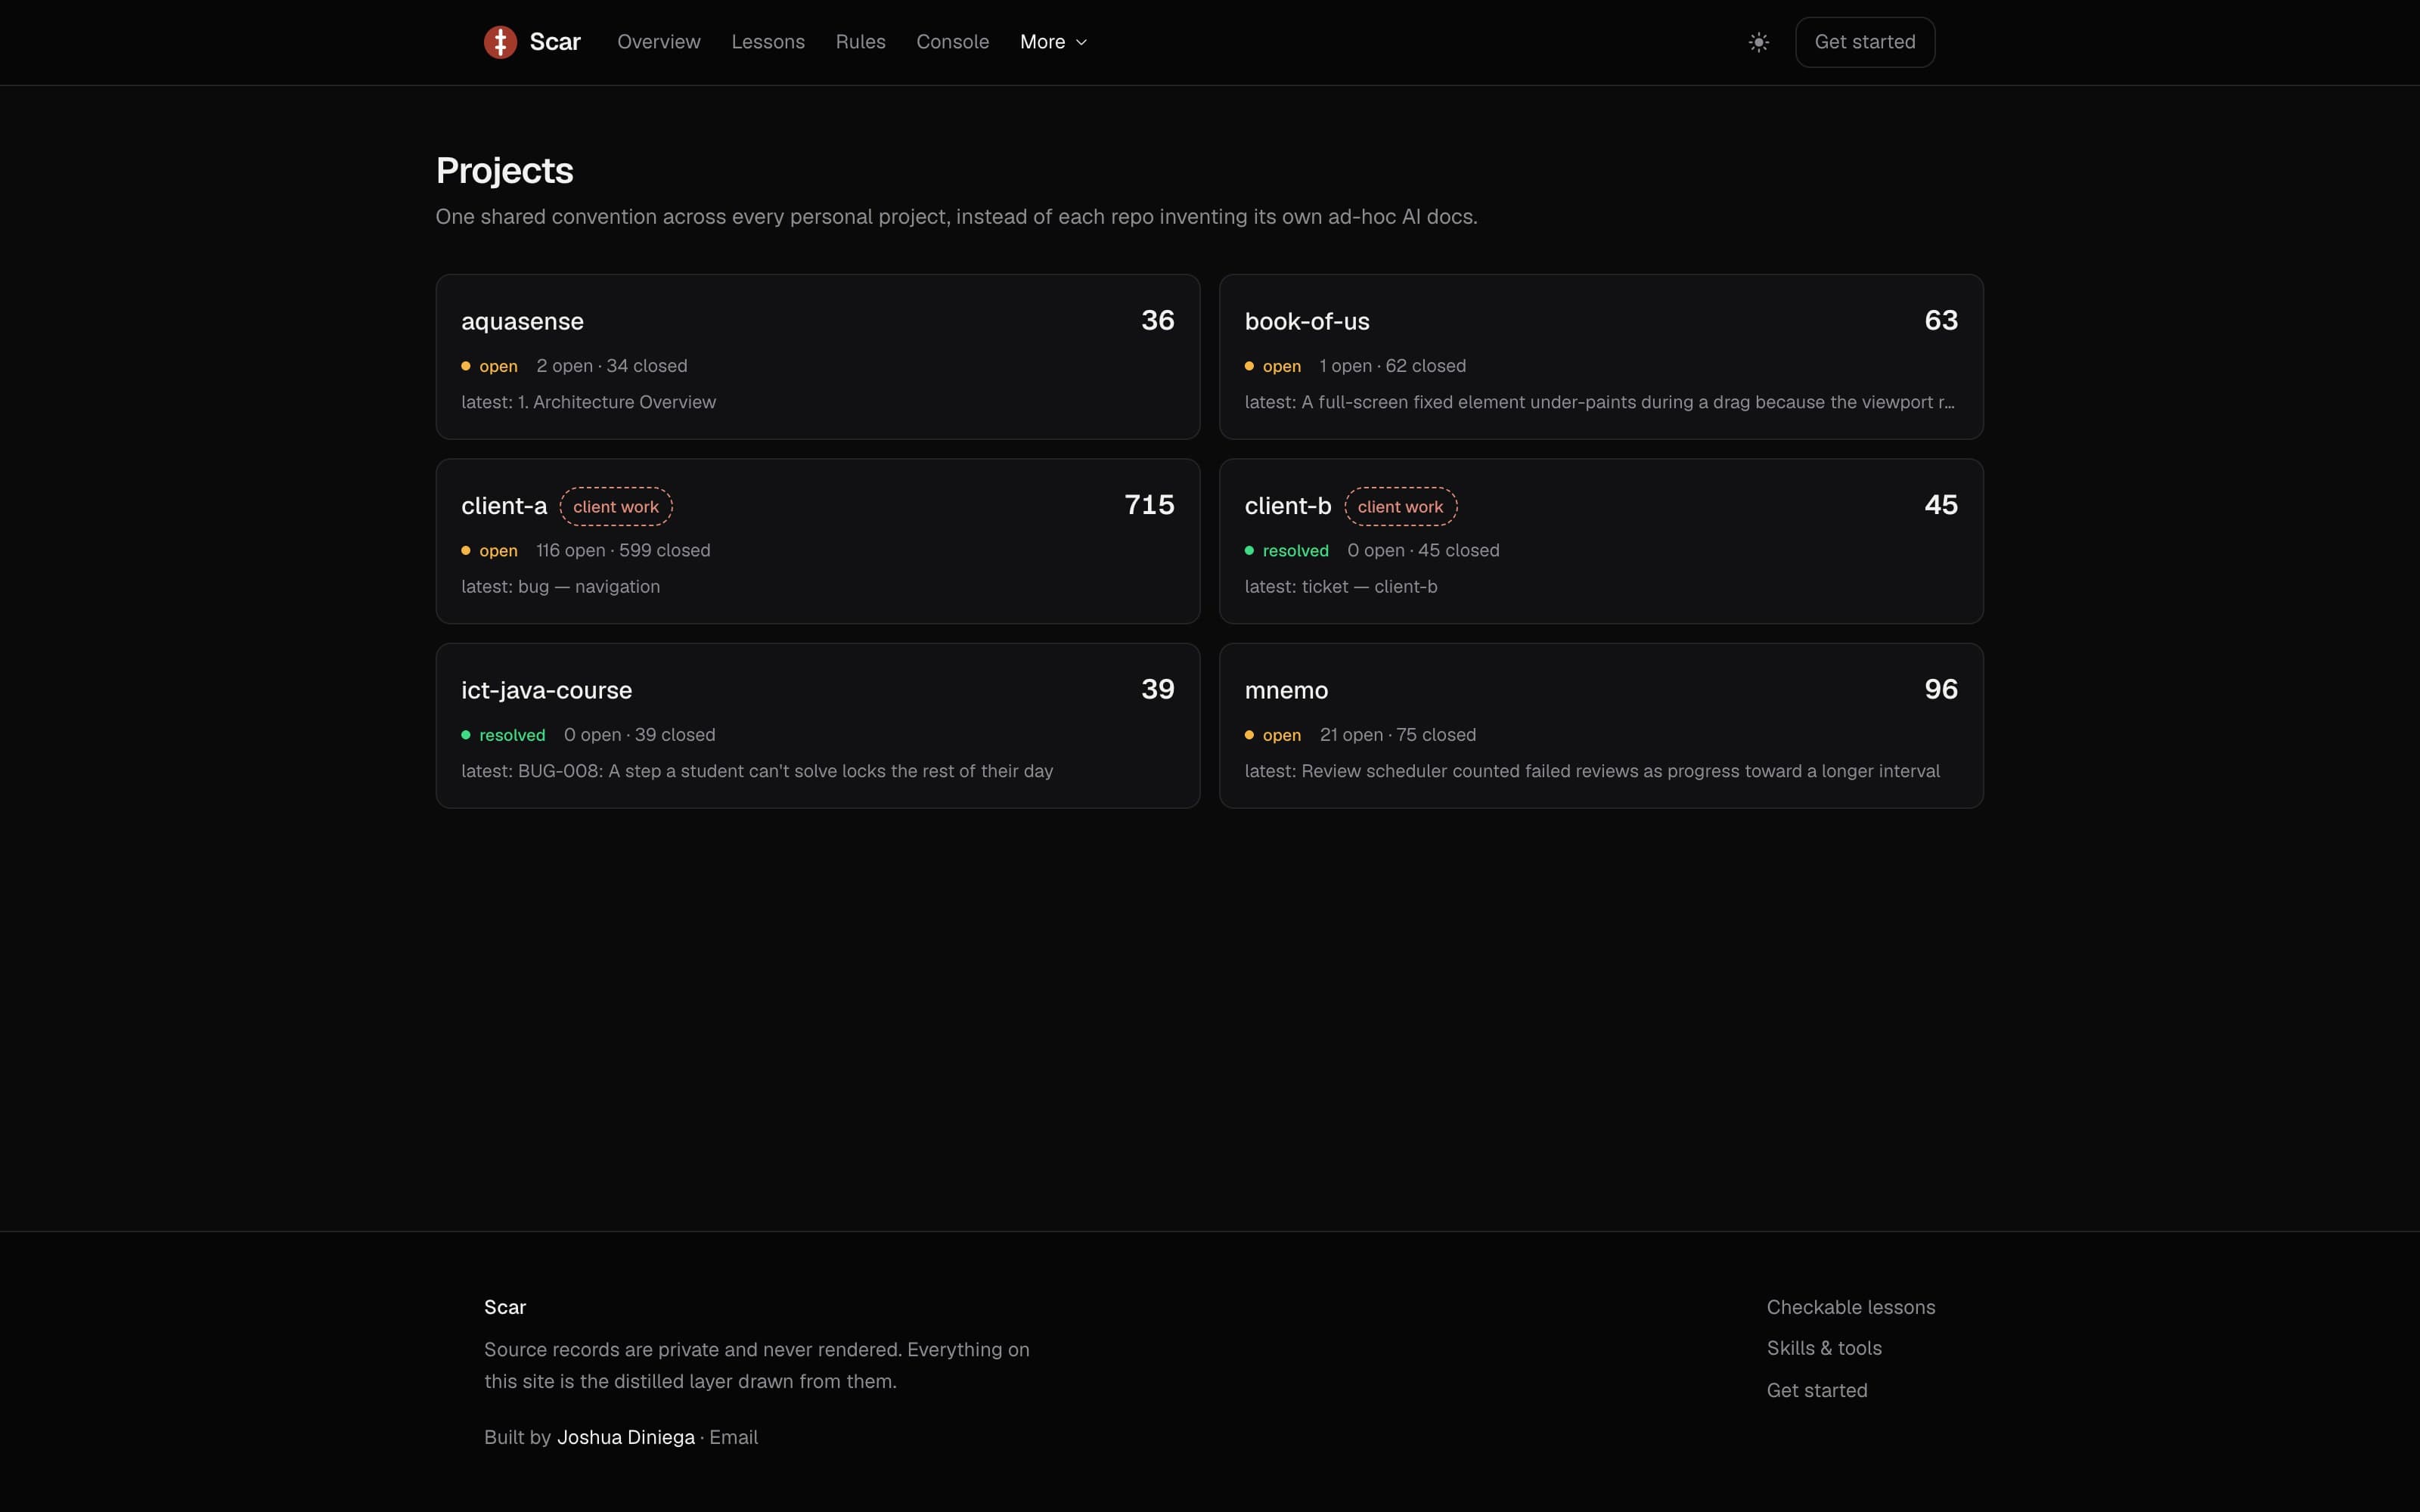
Task: Go to the Lessons page
Action: click(x=768, y=42)
